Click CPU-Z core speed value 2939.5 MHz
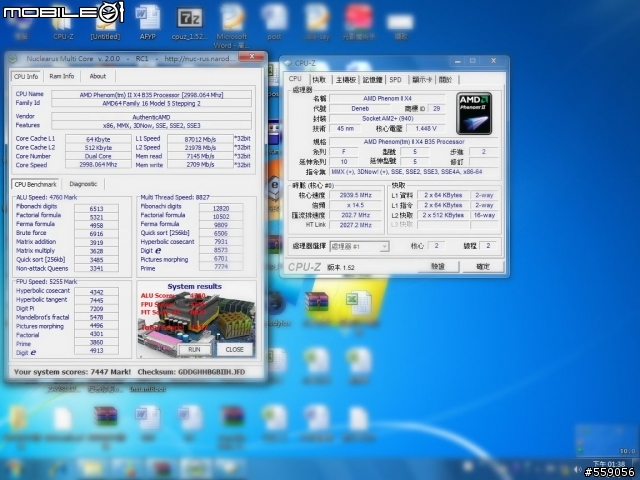Viewport: 640px width, 480px height. (x=356, y=195)
